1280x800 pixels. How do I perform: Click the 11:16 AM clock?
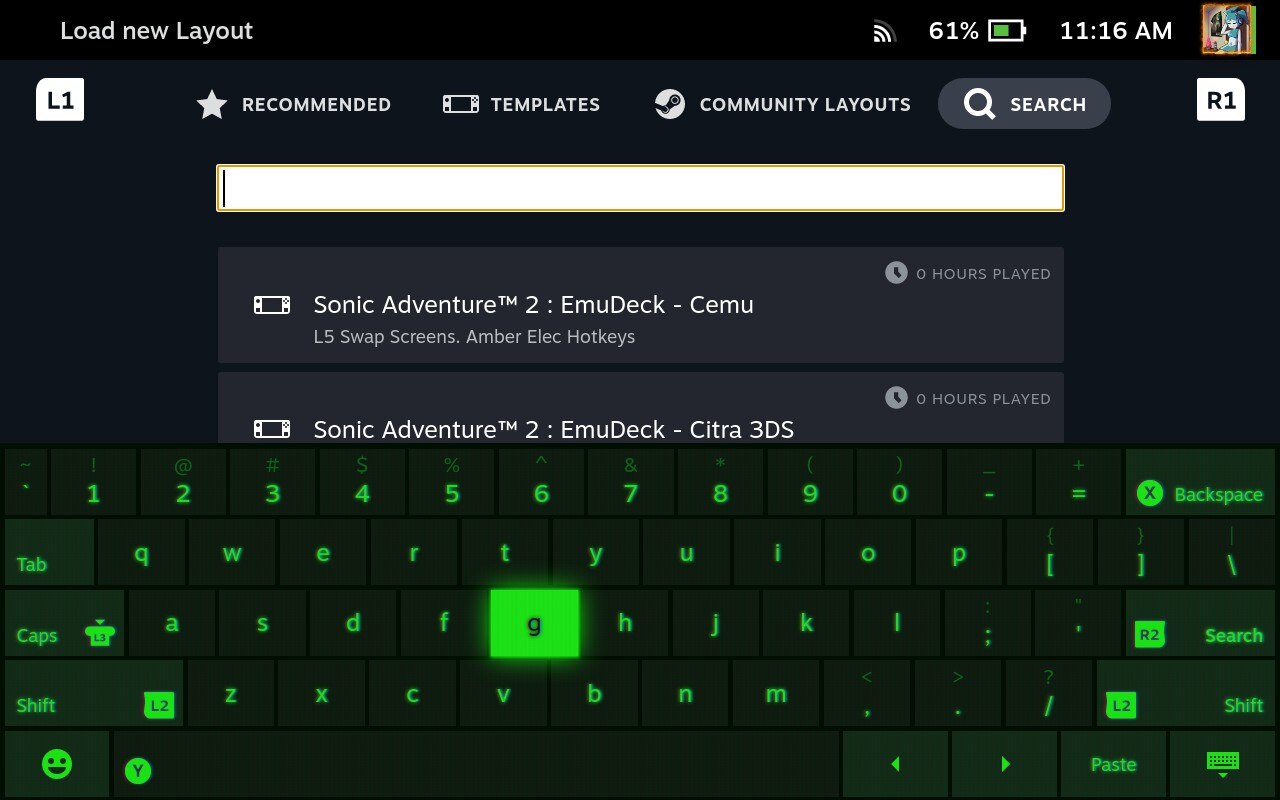tap(1115, 31)
